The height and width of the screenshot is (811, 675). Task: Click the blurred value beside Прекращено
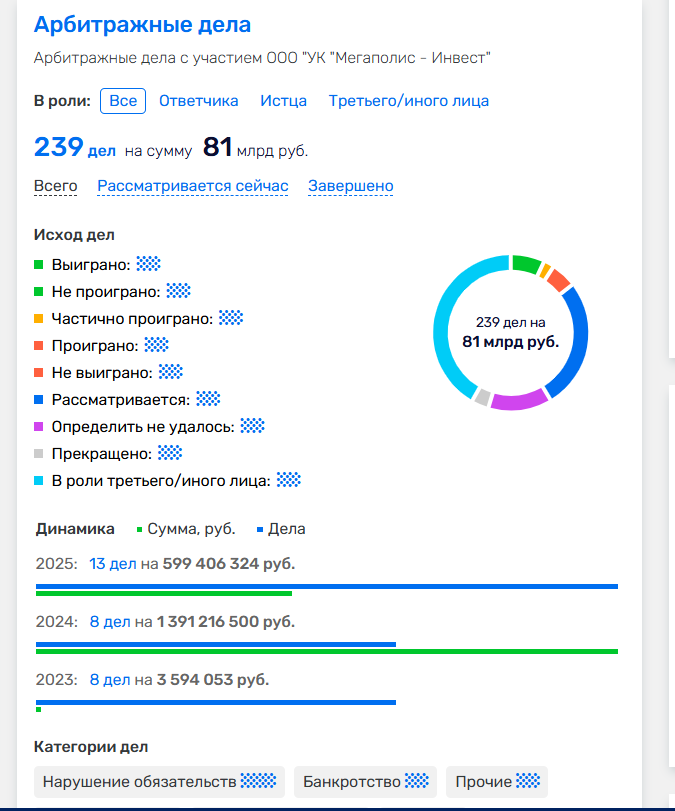coord(171,453)
